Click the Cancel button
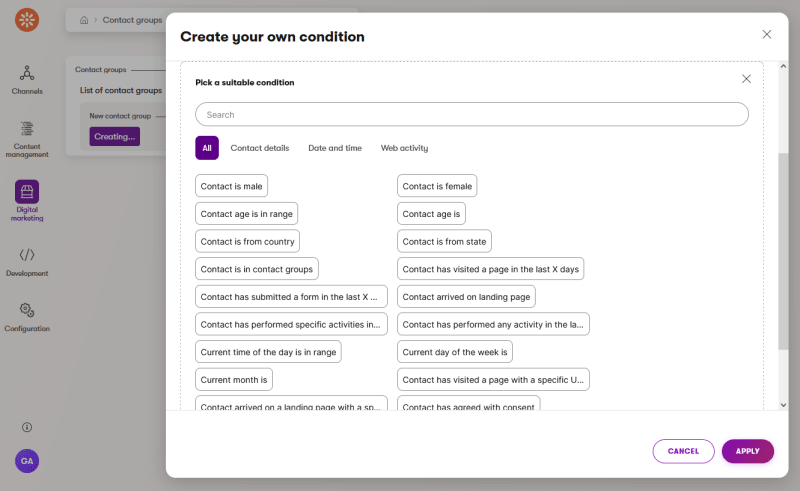This screenshot has height=491, width=800. pyautogui.click(x=683, y=451)
